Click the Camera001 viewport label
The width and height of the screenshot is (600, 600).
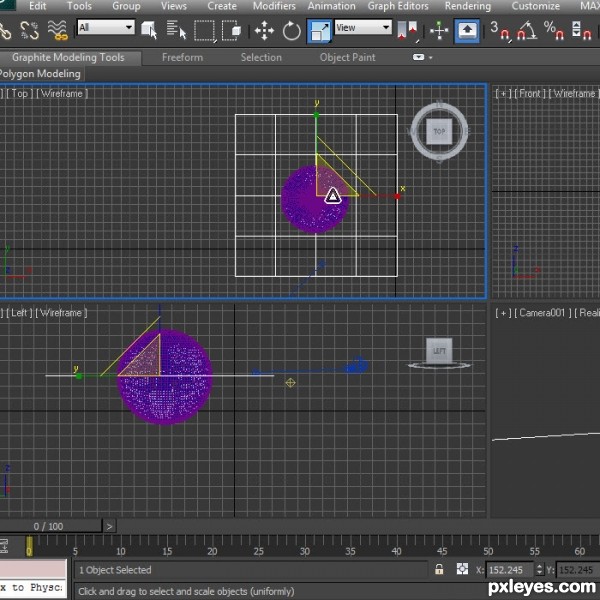[542, 313]
